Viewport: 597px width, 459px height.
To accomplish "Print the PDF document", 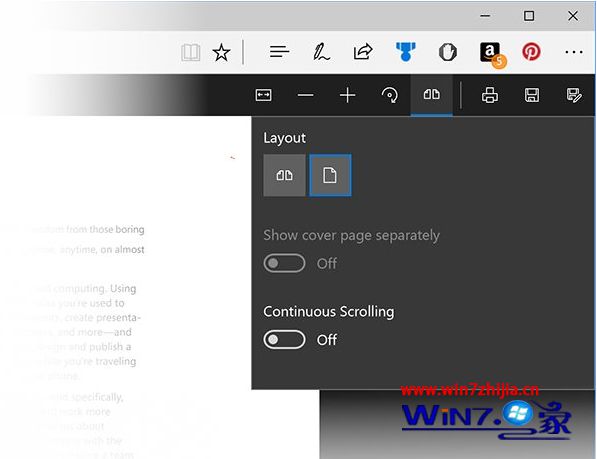I will [490, 95].
